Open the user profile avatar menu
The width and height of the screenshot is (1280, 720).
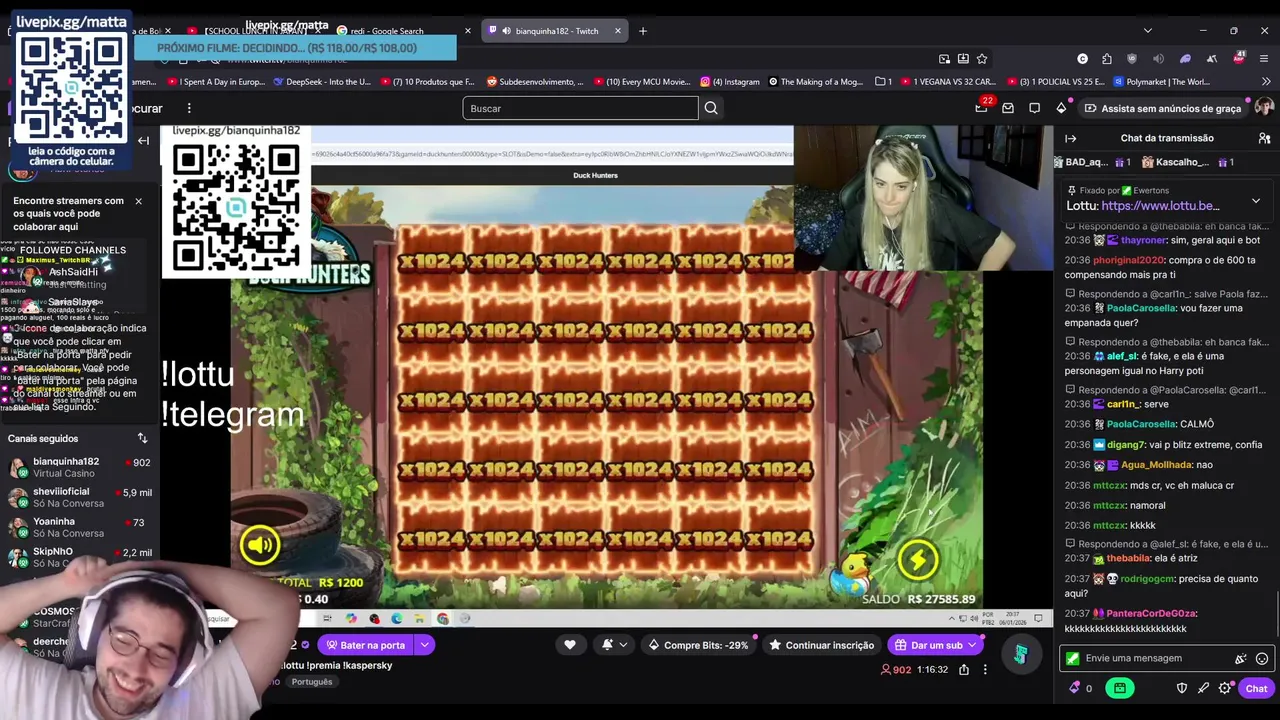click(1264, 108)
